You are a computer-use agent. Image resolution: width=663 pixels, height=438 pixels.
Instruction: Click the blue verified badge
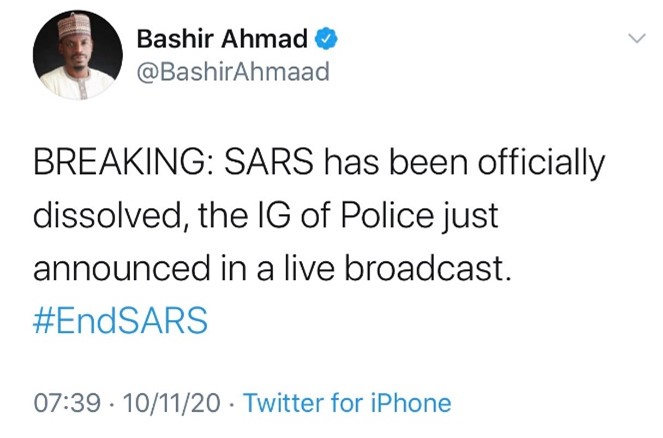[326, 40]
